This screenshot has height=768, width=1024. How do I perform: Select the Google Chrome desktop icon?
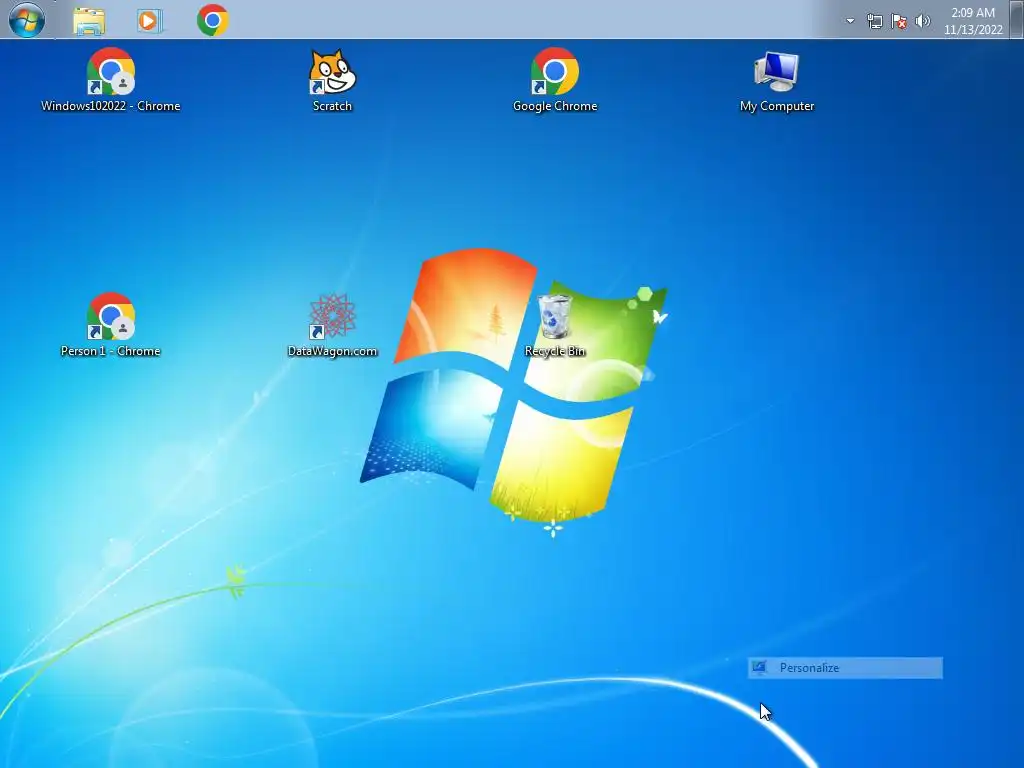point(554,80)
